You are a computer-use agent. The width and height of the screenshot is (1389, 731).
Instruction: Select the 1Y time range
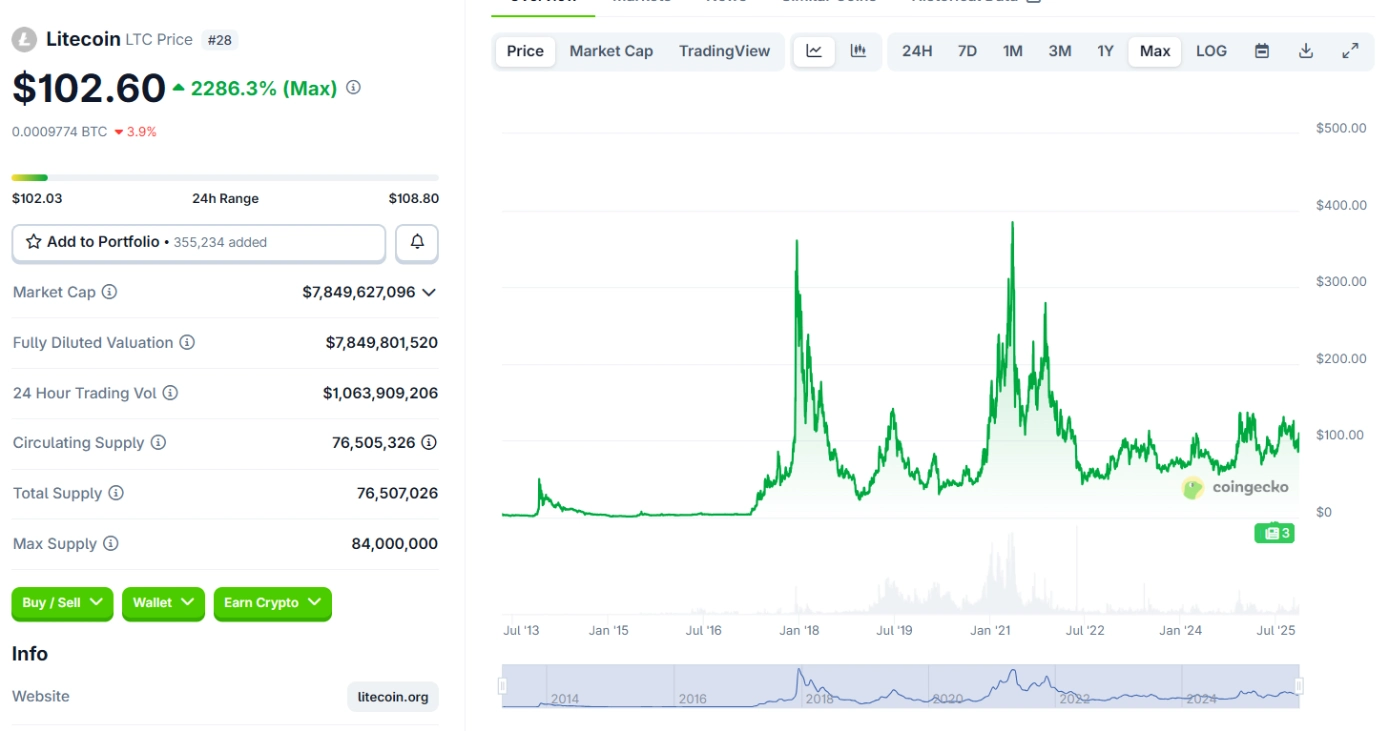coord(1105,51)
